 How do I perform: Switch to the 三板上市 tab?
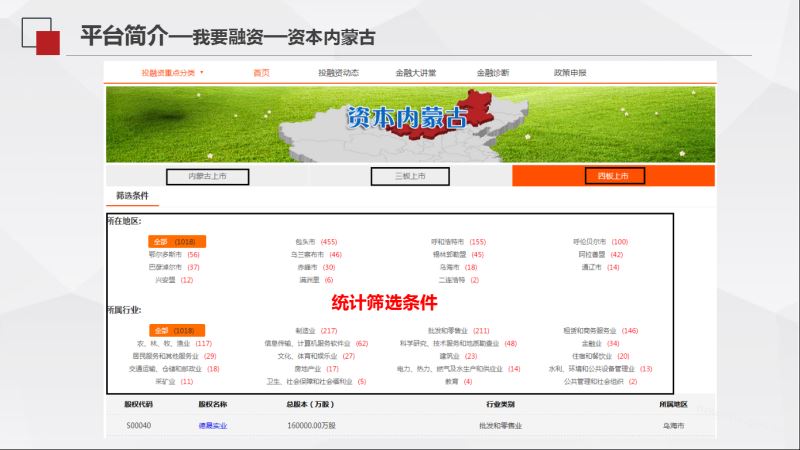point(410,176)
